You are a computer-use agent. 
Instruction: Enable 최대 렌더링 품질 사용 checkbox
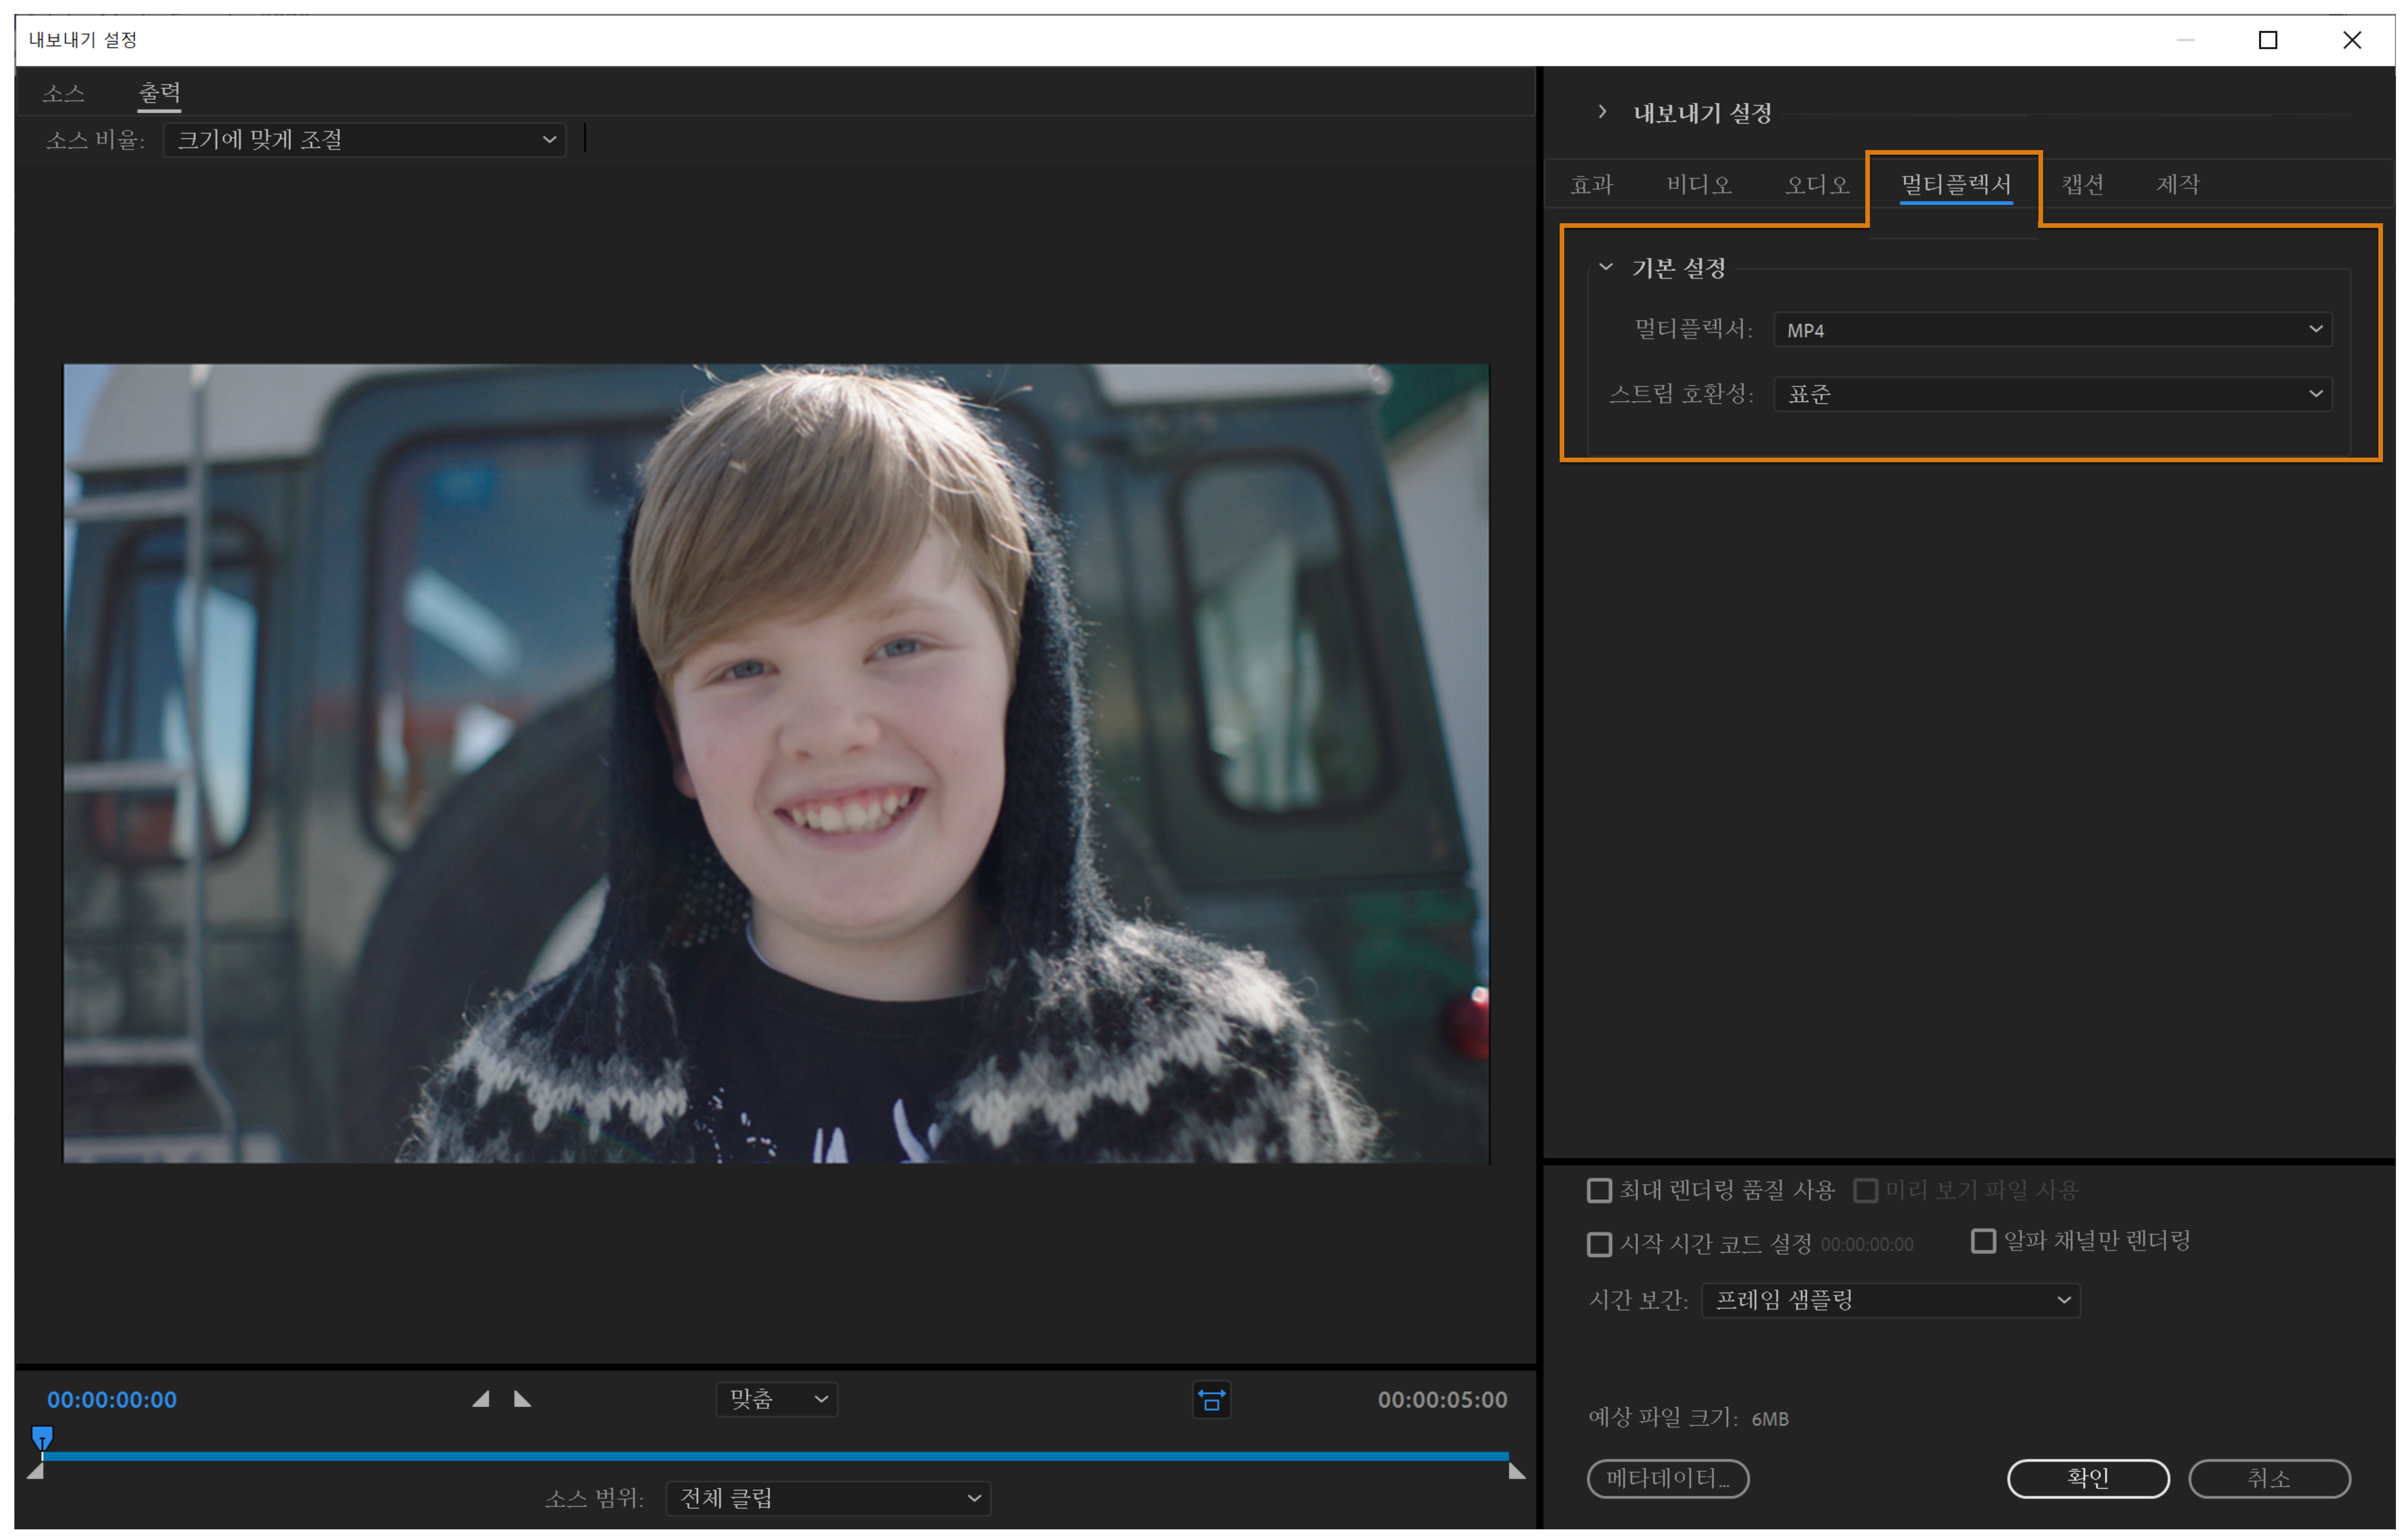click(x=1599, y=1190)
